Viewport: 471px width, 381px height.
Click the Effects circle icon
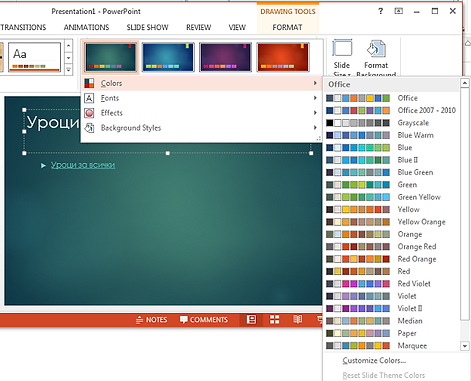89,113
